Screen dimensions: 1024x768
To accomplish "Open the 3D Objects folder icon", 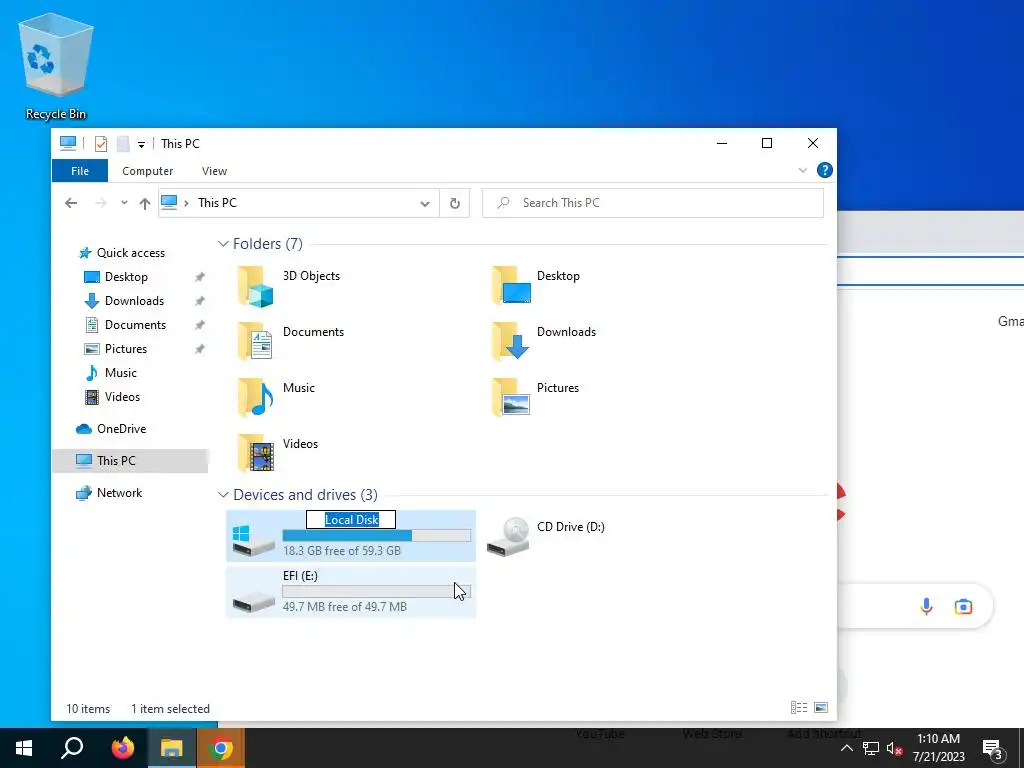I will 255,286.
